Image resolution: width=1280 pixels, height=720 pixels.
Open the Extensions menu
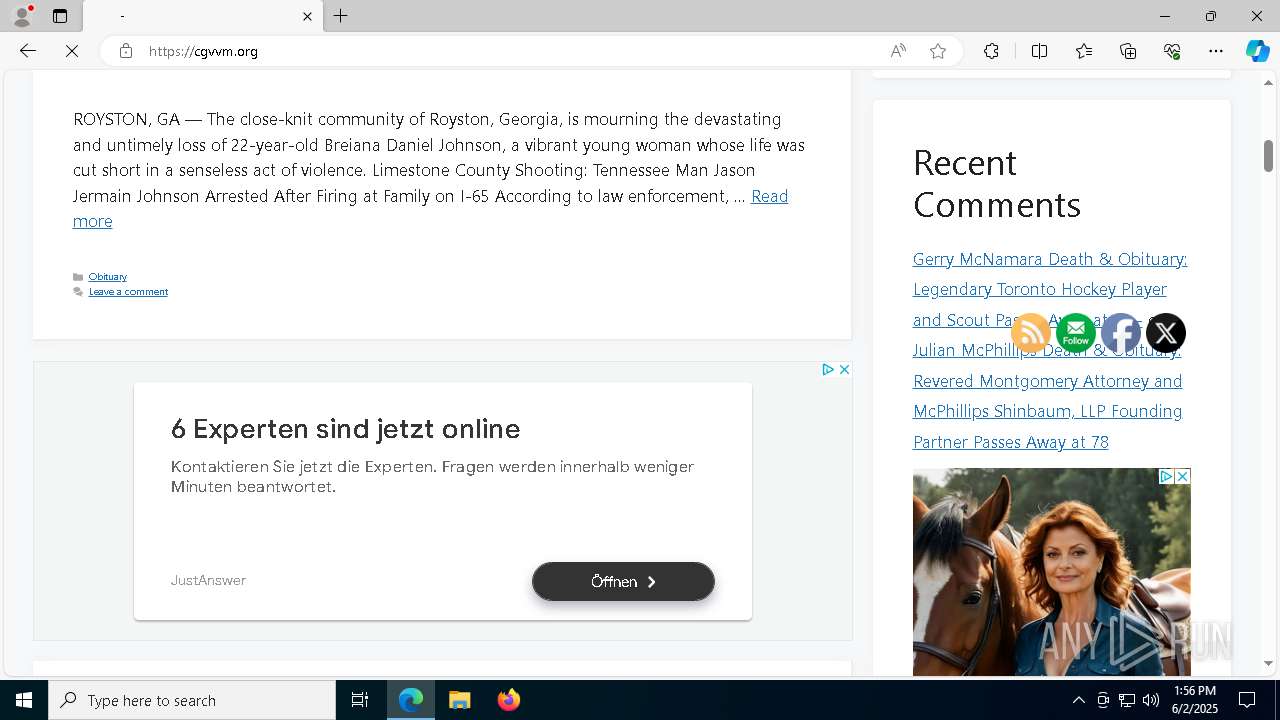991,51
